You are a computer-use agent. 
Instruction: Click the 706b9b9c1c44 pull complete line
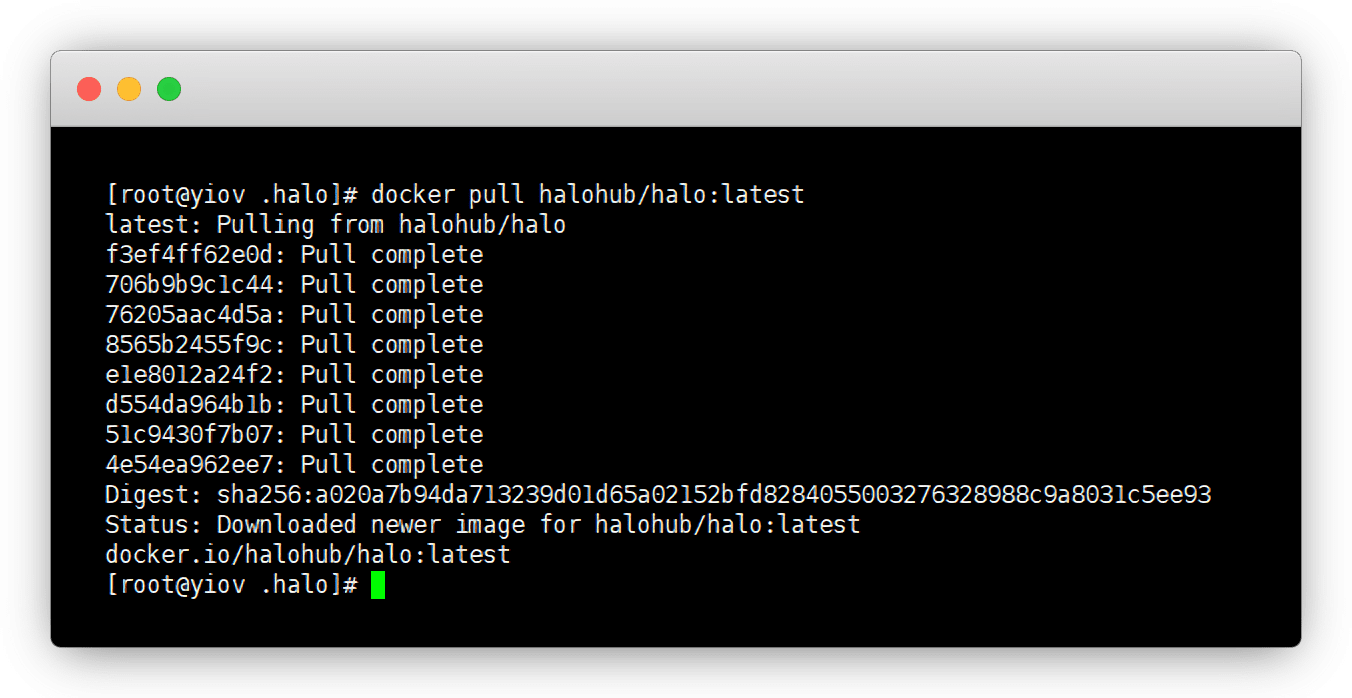click(294, 284)
